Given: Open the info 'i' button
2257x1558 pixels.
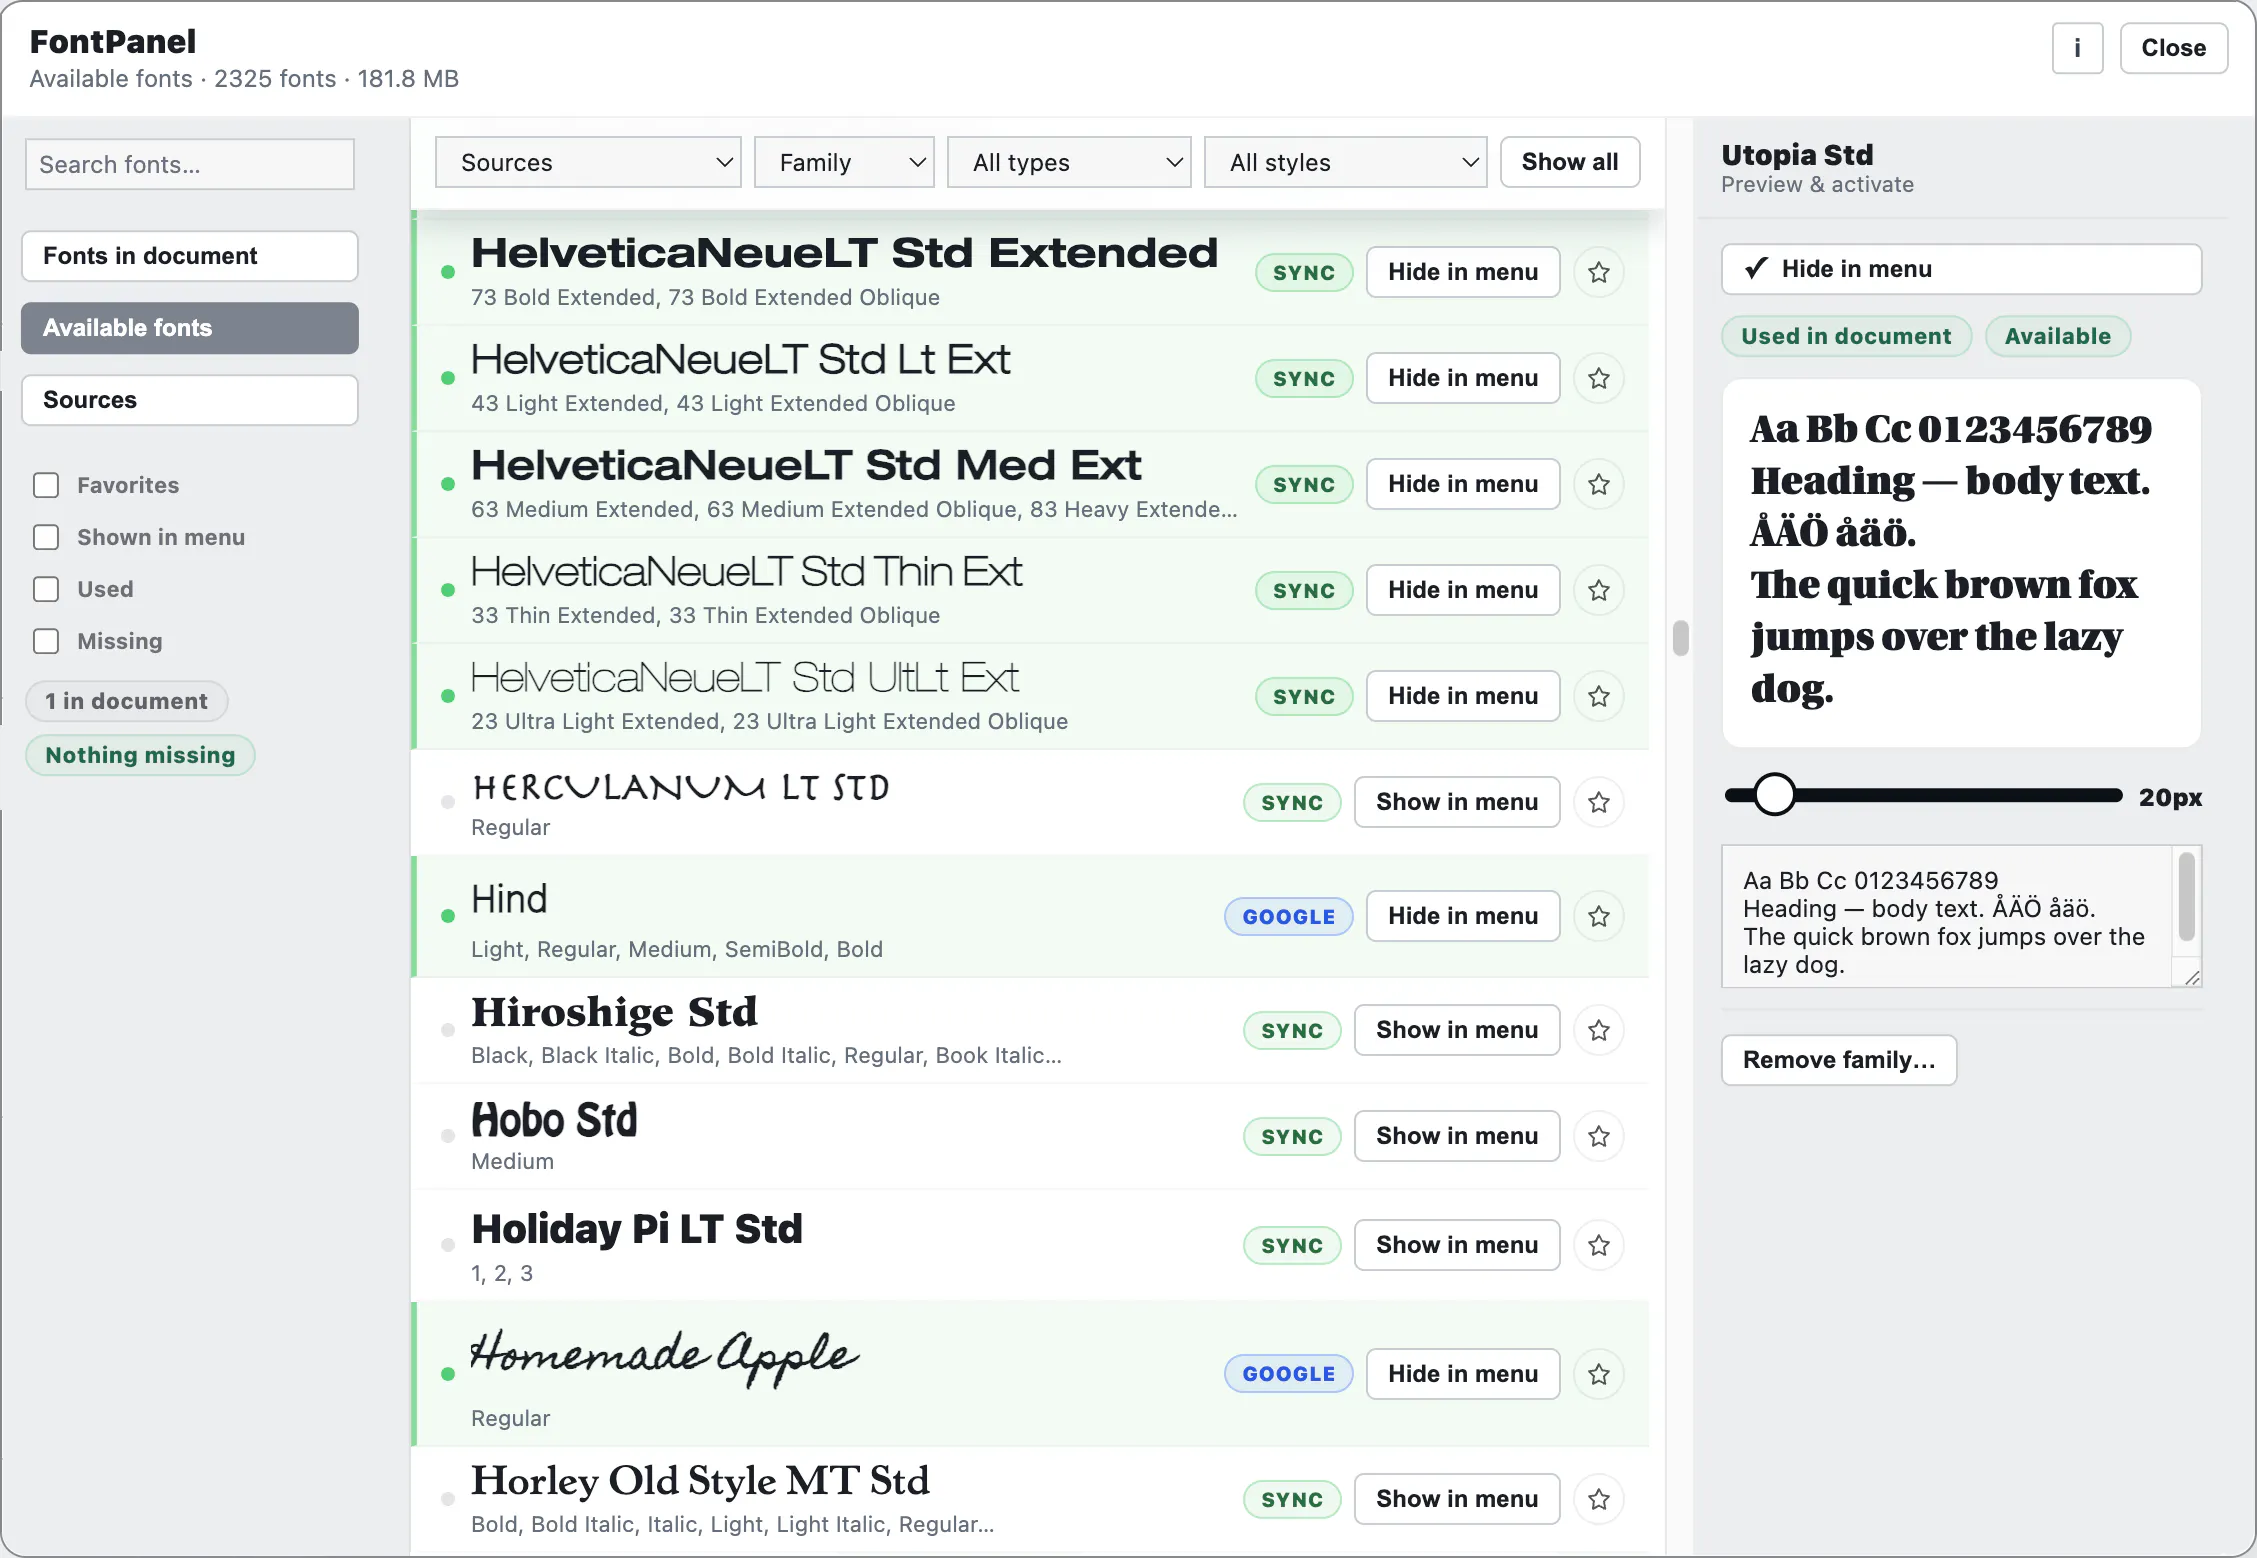Looking at the screenshot, I should point(2077,48).
